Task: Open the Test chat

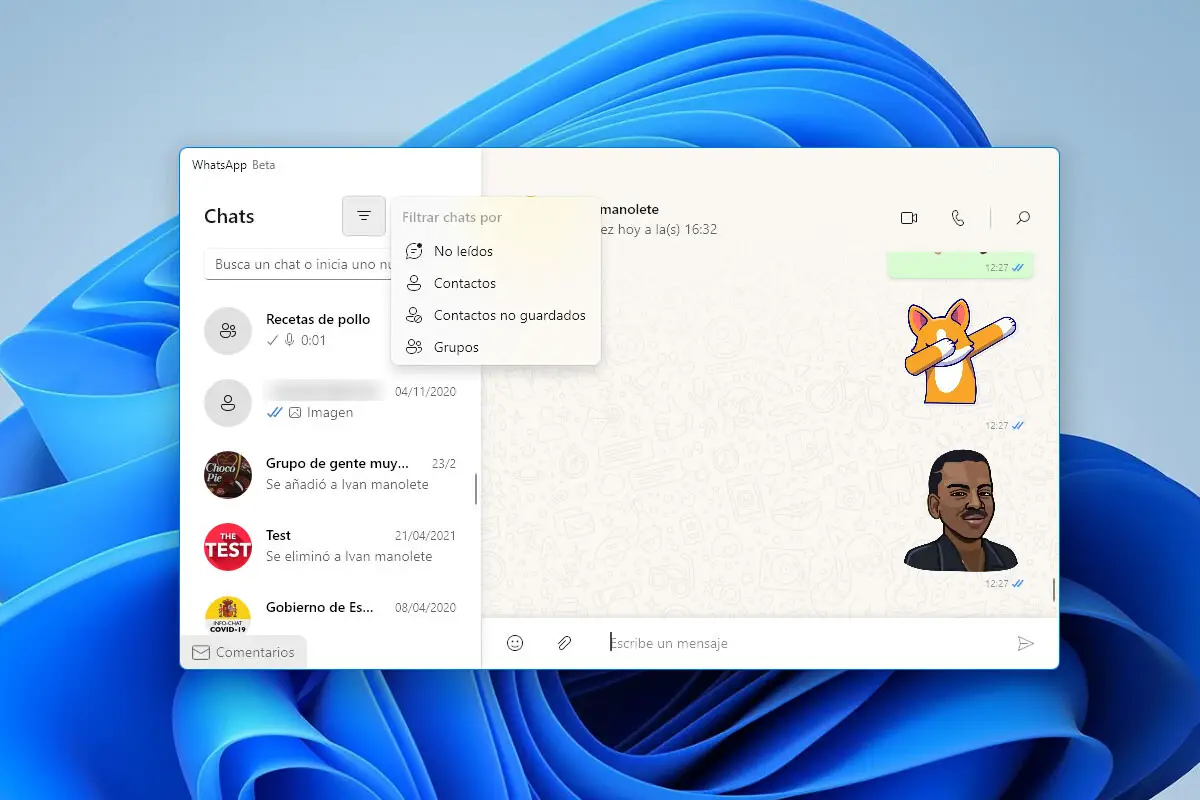Action: (x=328, y=546)
